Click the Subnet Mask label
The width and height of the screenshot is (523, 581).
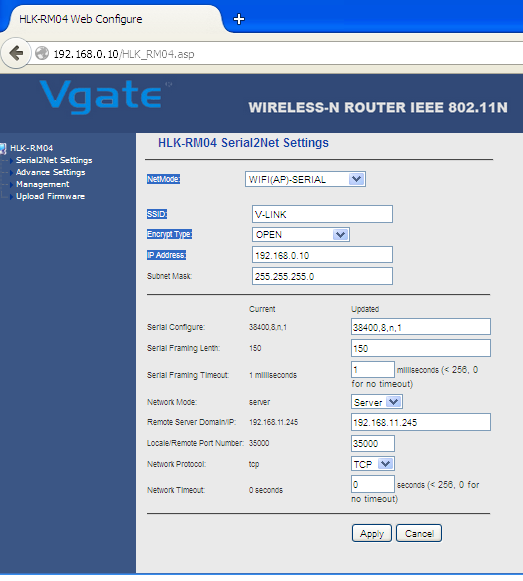pos(169,276)
